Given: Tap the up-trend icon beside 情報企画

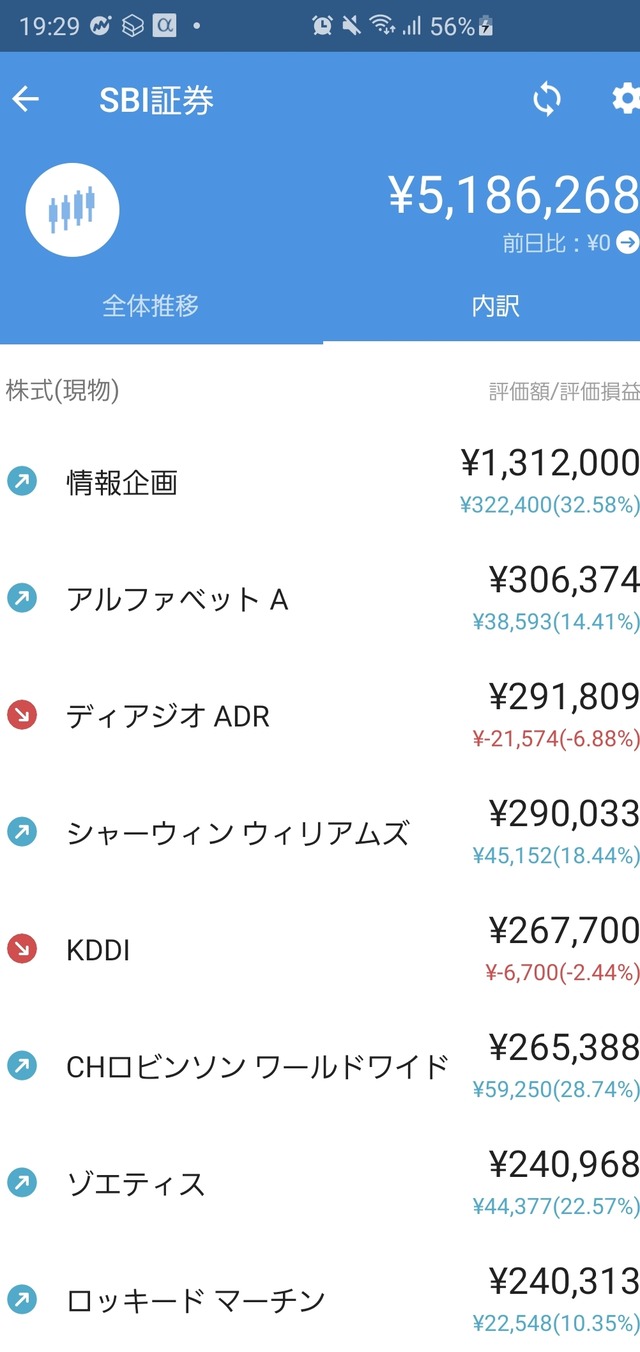Looking at the screenshot, I should pyautogui.click(x=21, y=481).
